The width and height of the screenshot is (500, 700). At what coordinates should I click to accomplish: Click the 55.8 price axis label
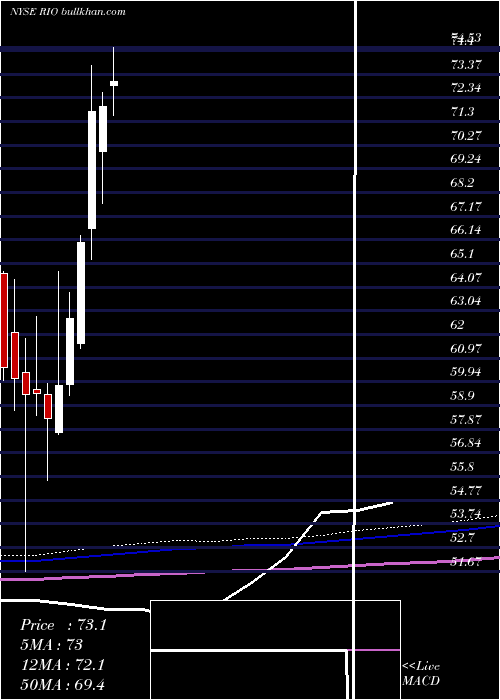click(x=462, y=467)
